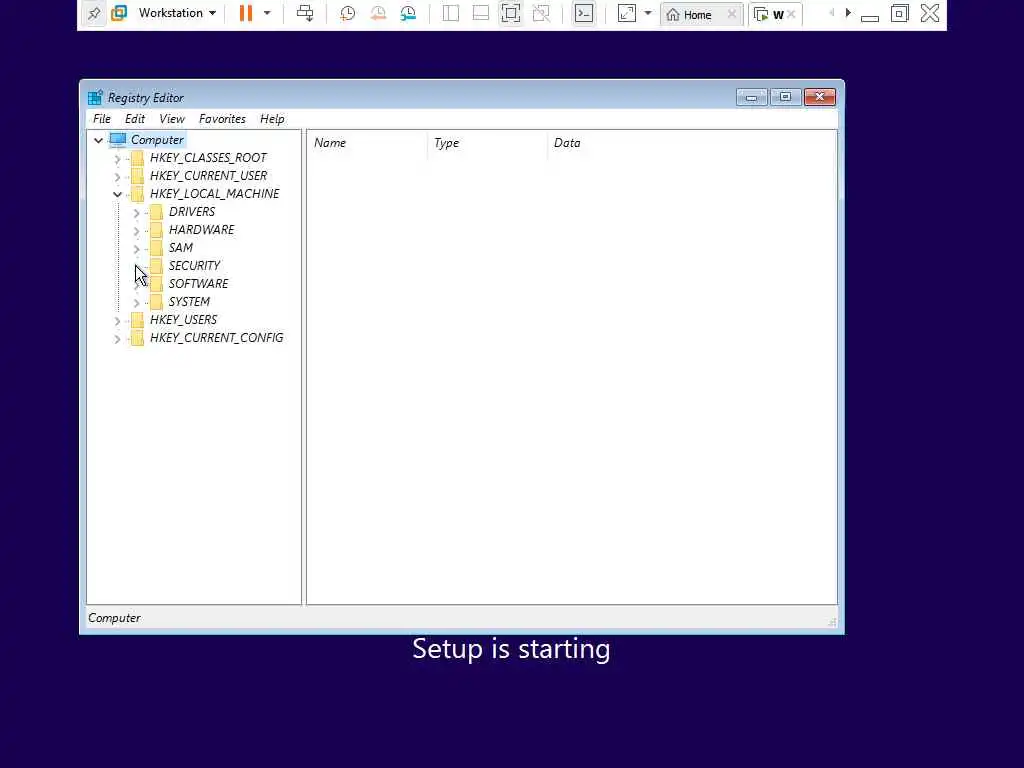Image resolution: width=1024 pixels, height=768 pixels.
Task: Collapse the Computer tree node
Action: 98,140
